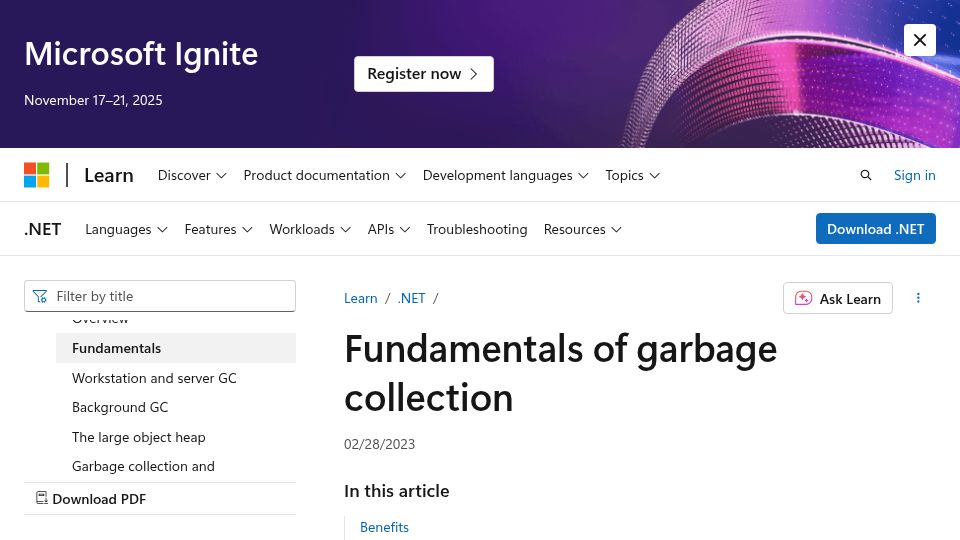Expand the APIs dropdown

point(389,229)
